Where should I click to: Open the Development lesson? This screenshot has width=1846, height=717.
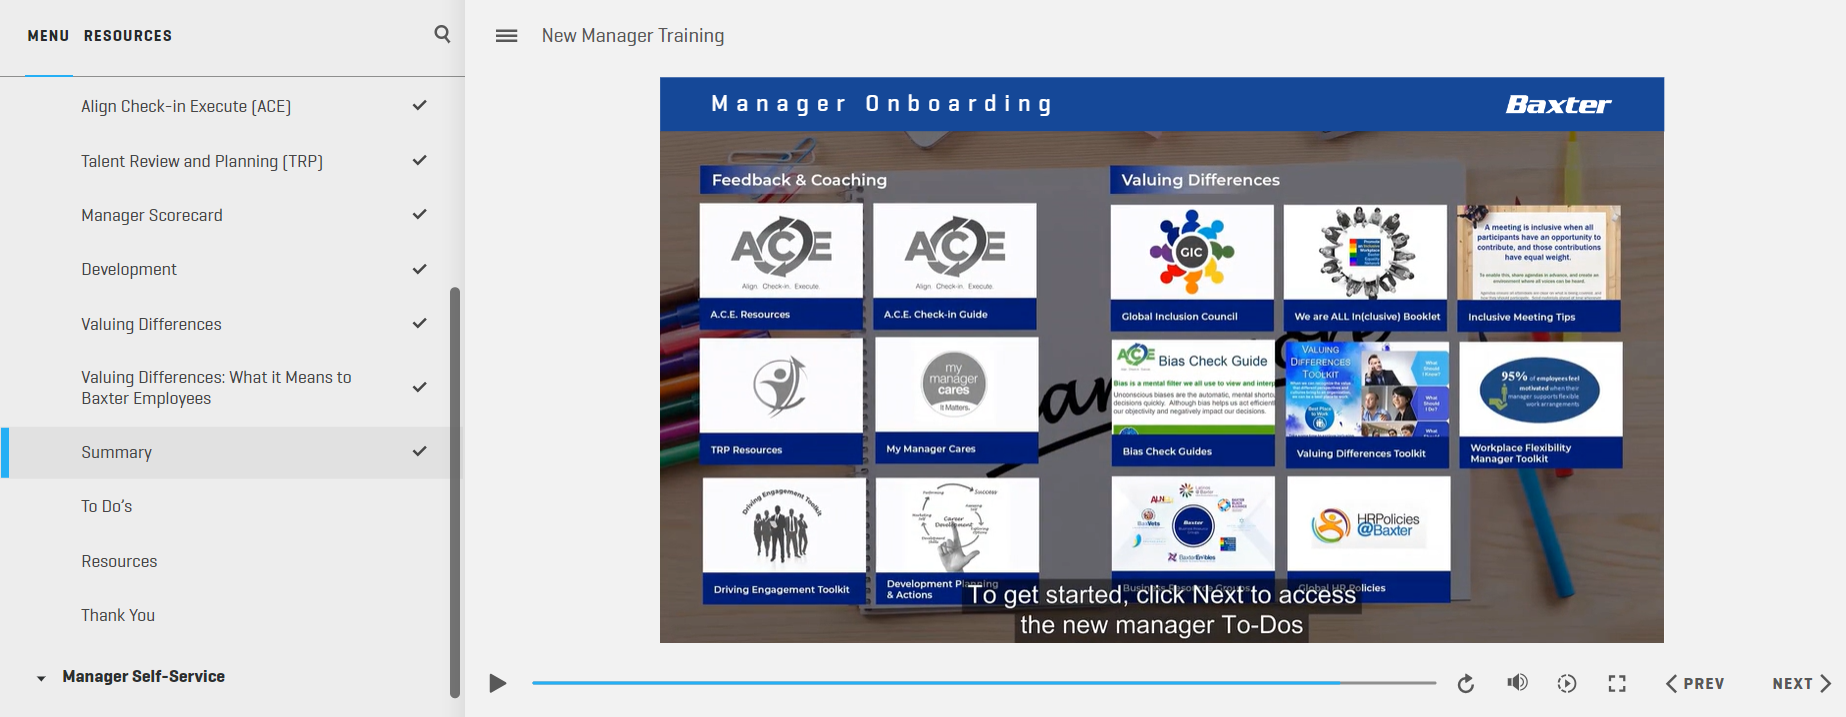[x=232, y=269]
